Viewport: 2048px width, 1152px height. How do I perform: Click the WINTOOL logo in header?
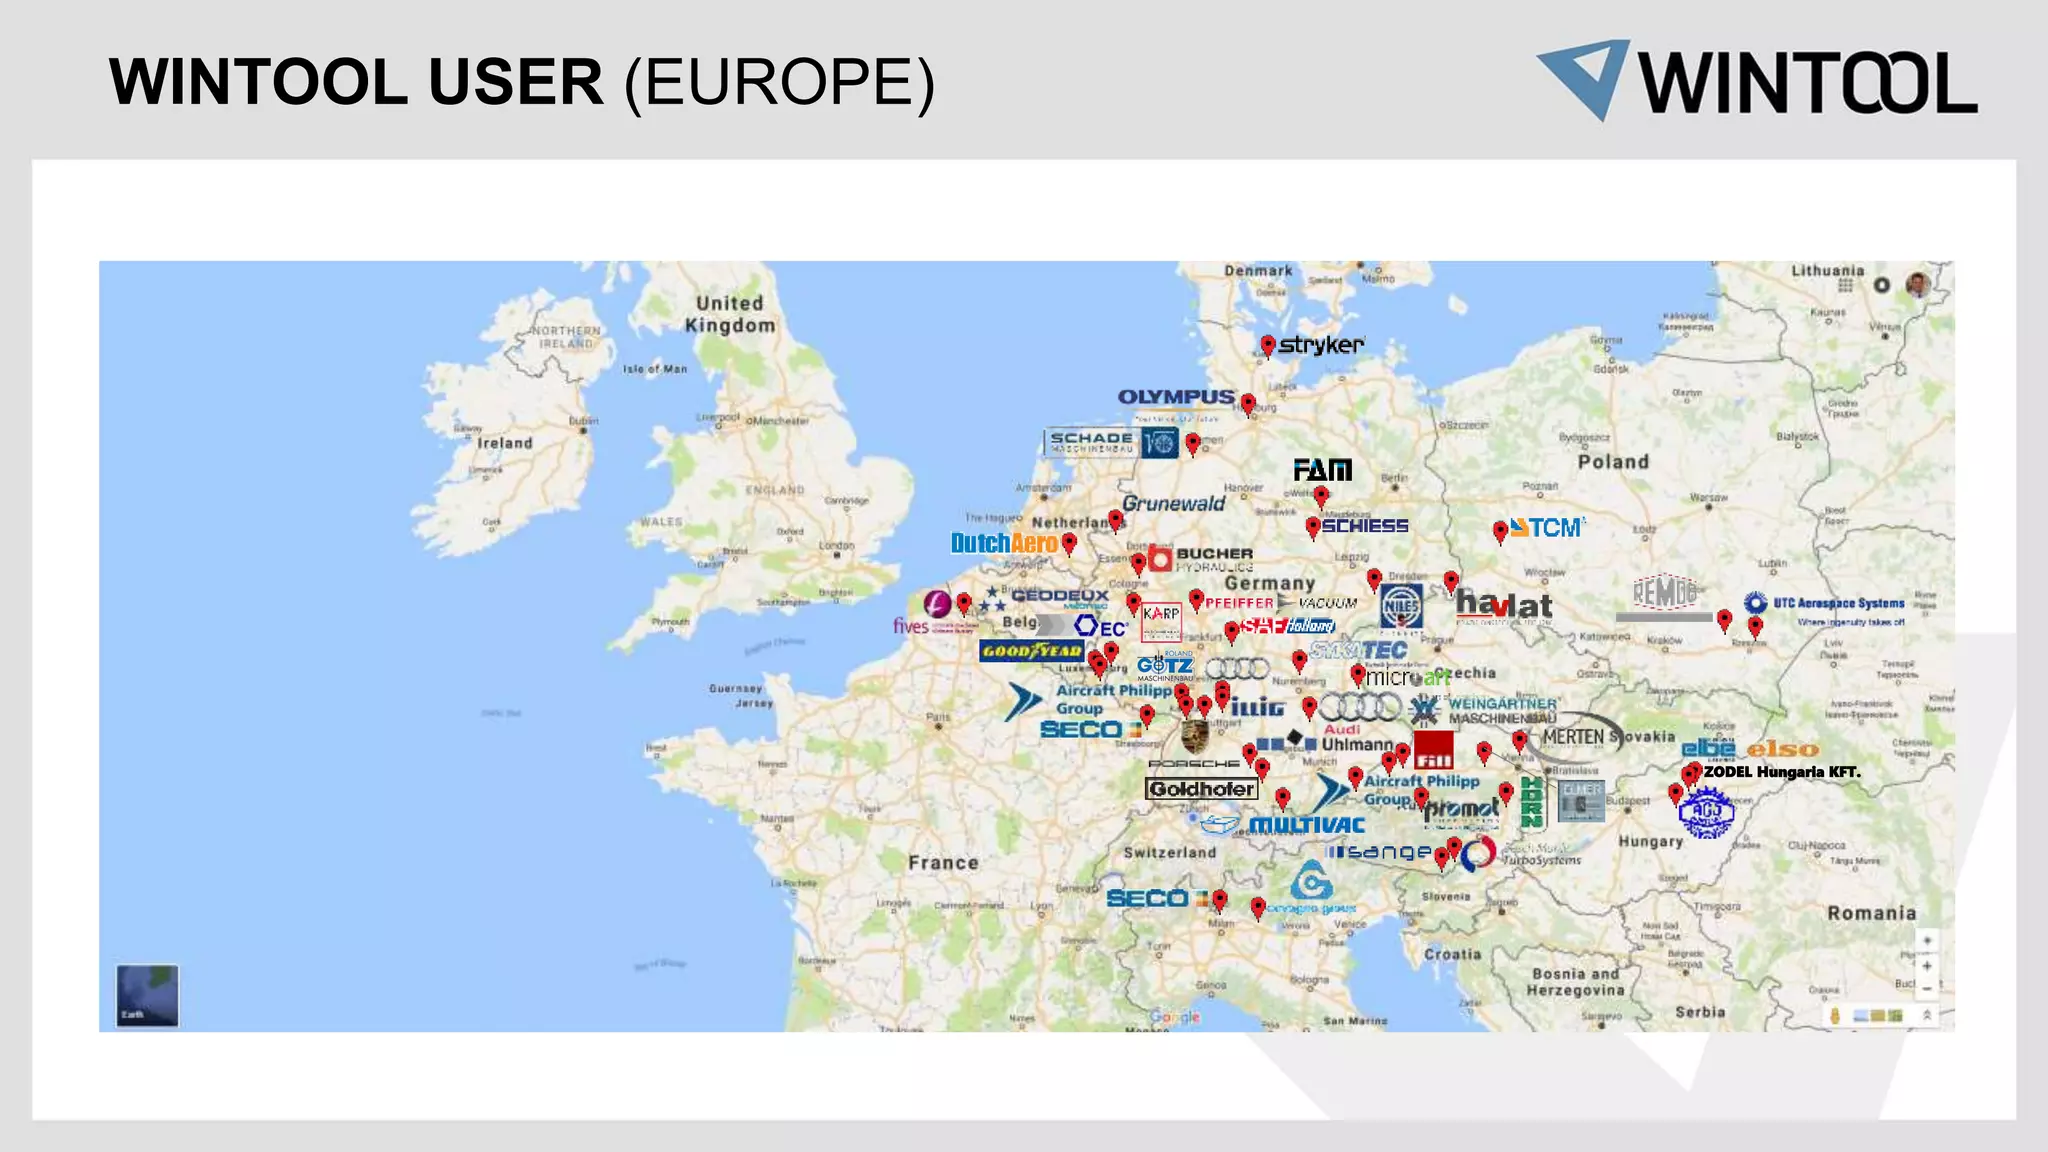point(1756,81)
